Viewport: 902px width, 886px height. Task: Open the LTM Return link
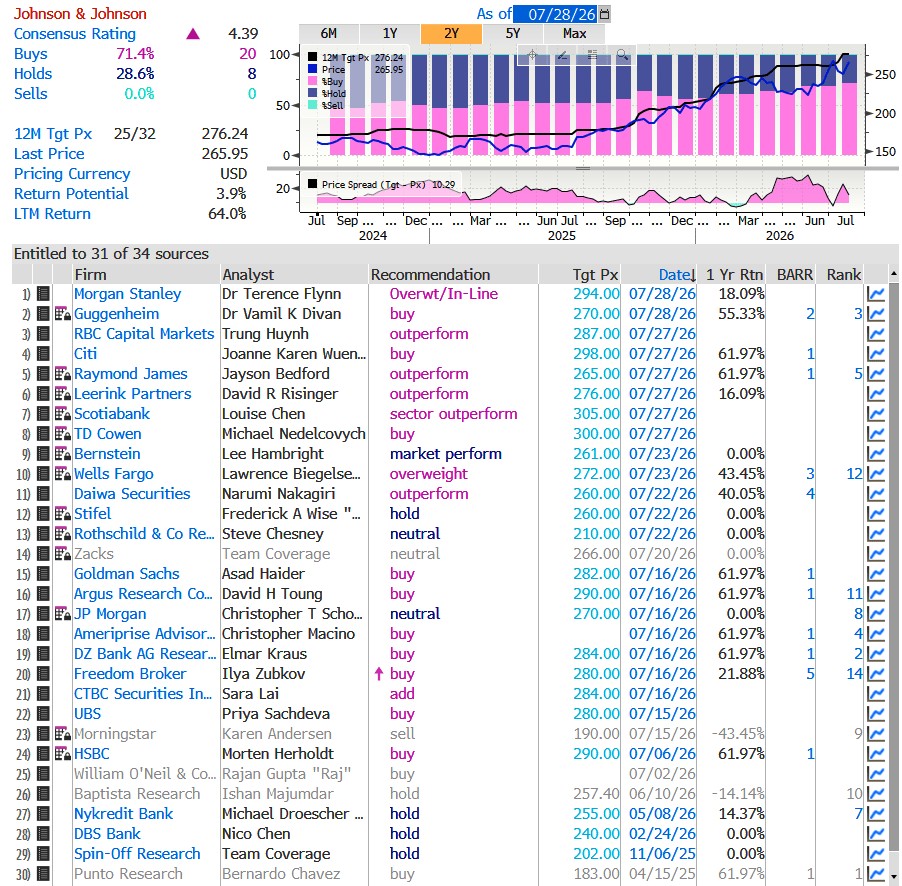point(52,214)
